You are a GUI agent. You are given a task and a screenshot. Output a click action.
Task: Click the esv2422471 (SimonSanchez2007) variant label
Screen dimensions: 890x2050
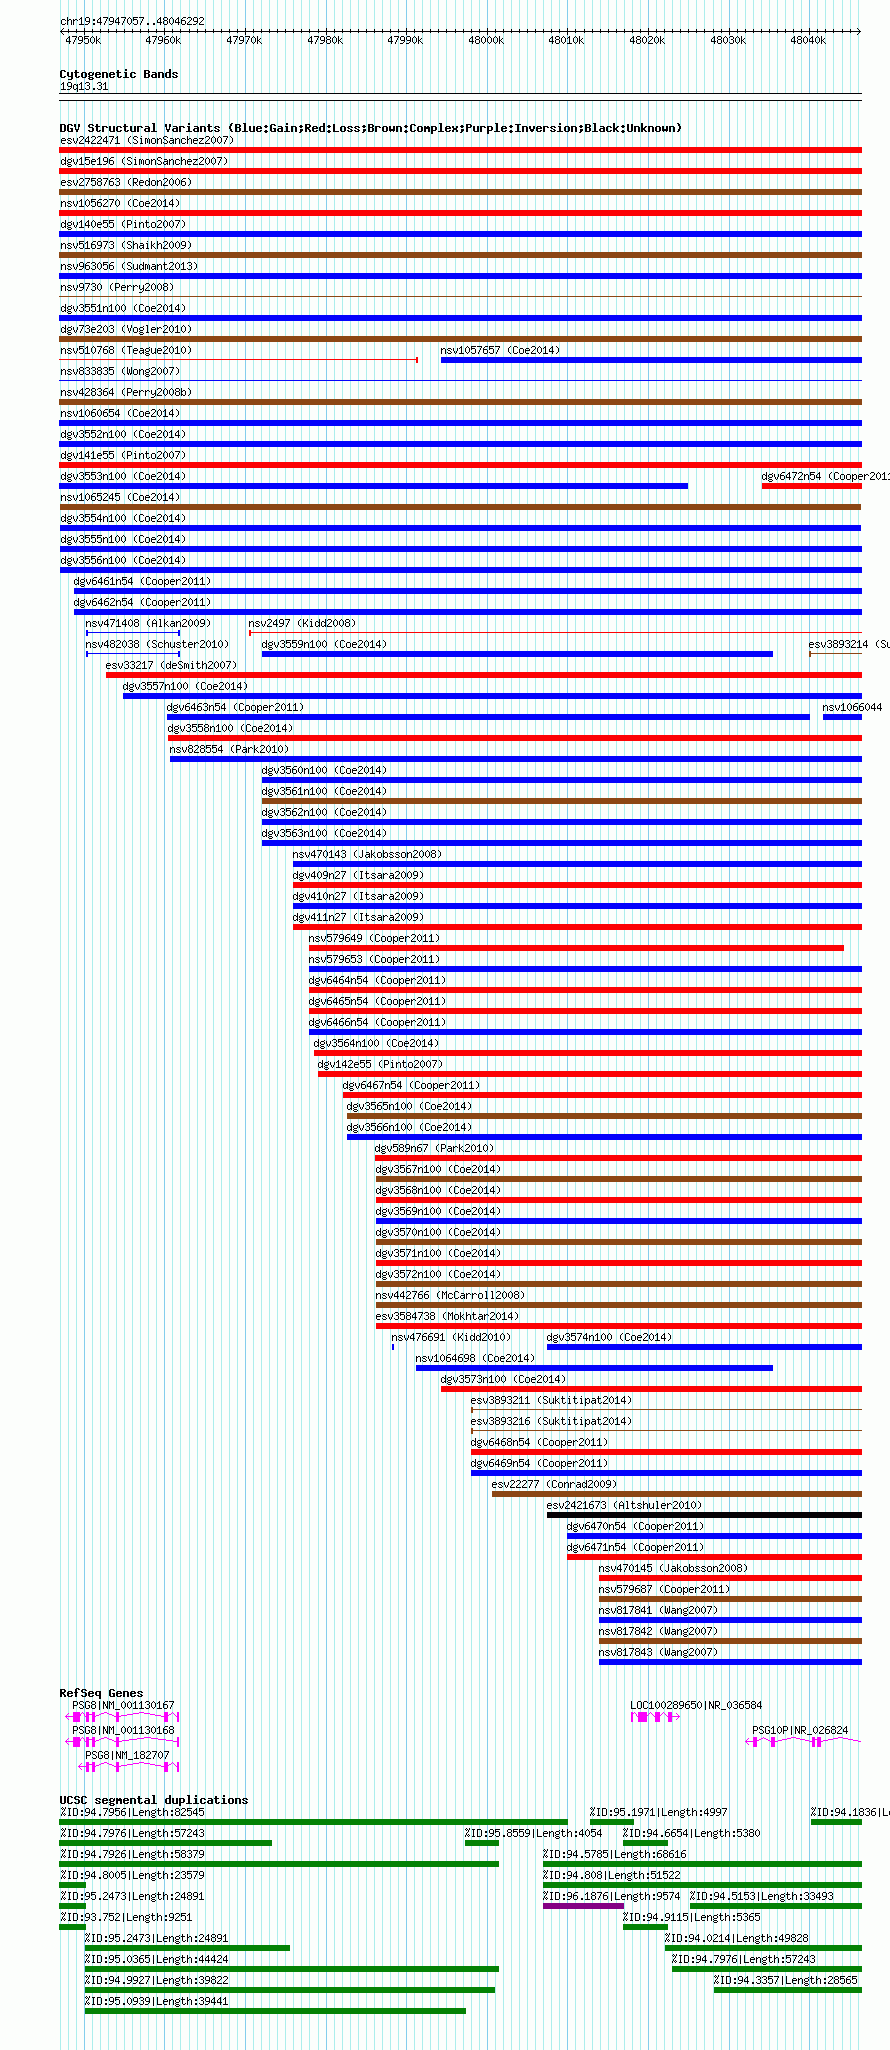146,140
